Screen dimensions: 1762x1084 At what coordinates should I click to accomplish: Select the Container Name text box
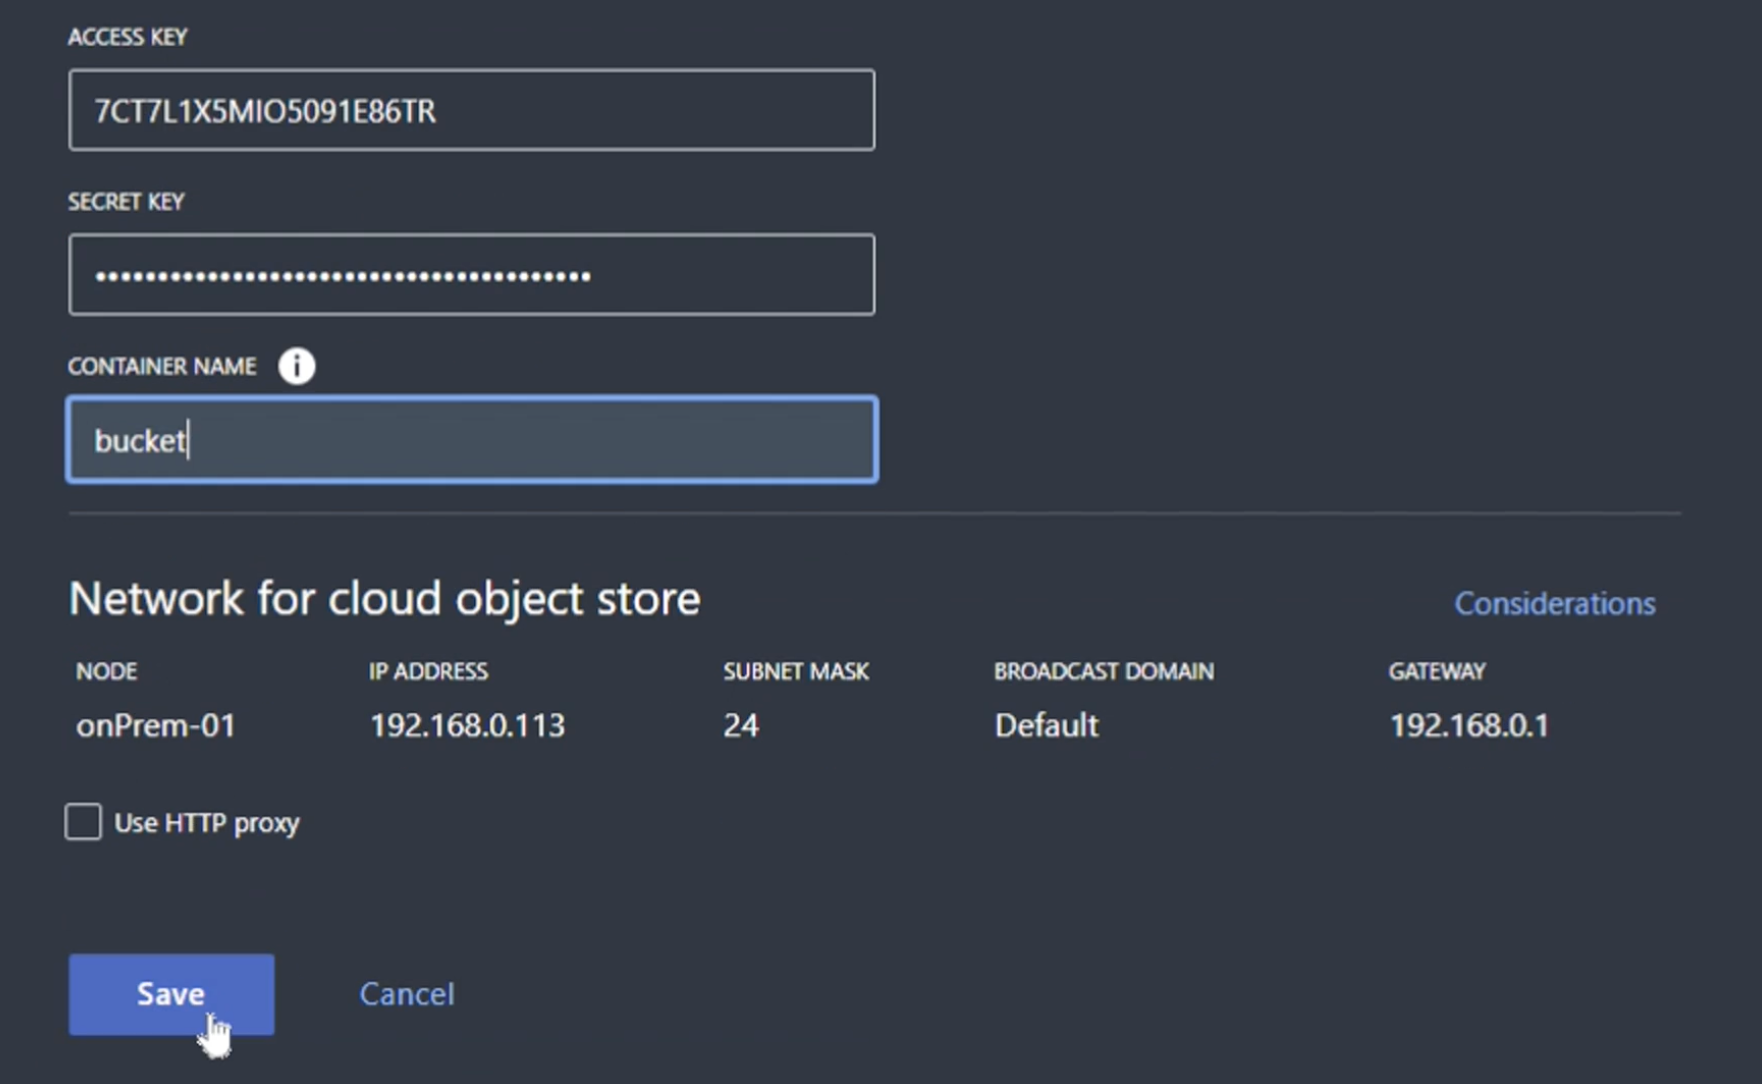click(x=471, y=440)
